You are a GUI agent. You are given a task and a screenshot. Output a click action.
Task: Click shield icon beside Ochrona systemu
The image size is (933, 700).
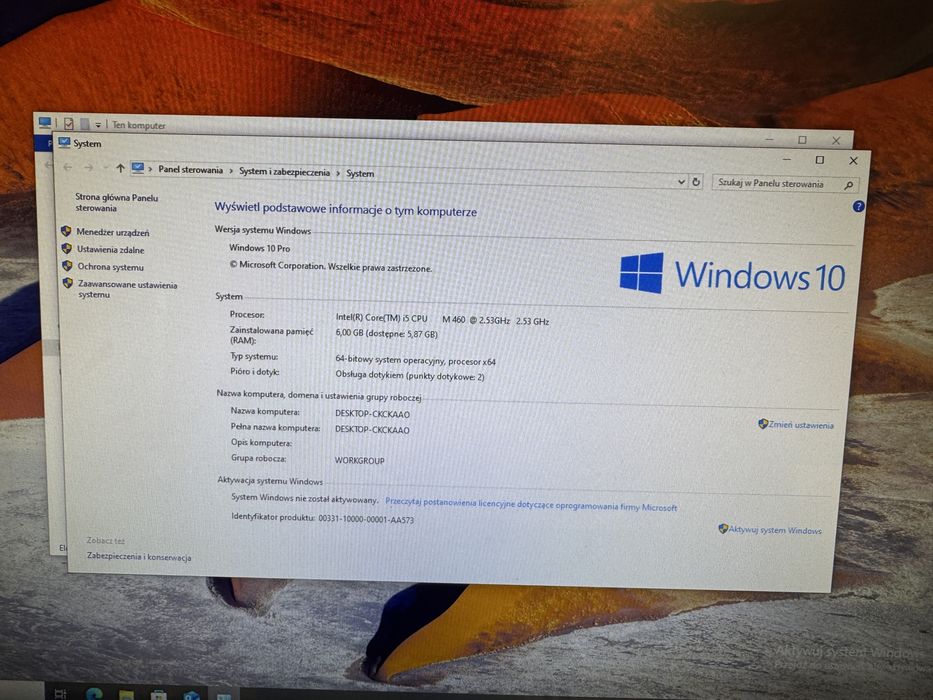[67, 265]
